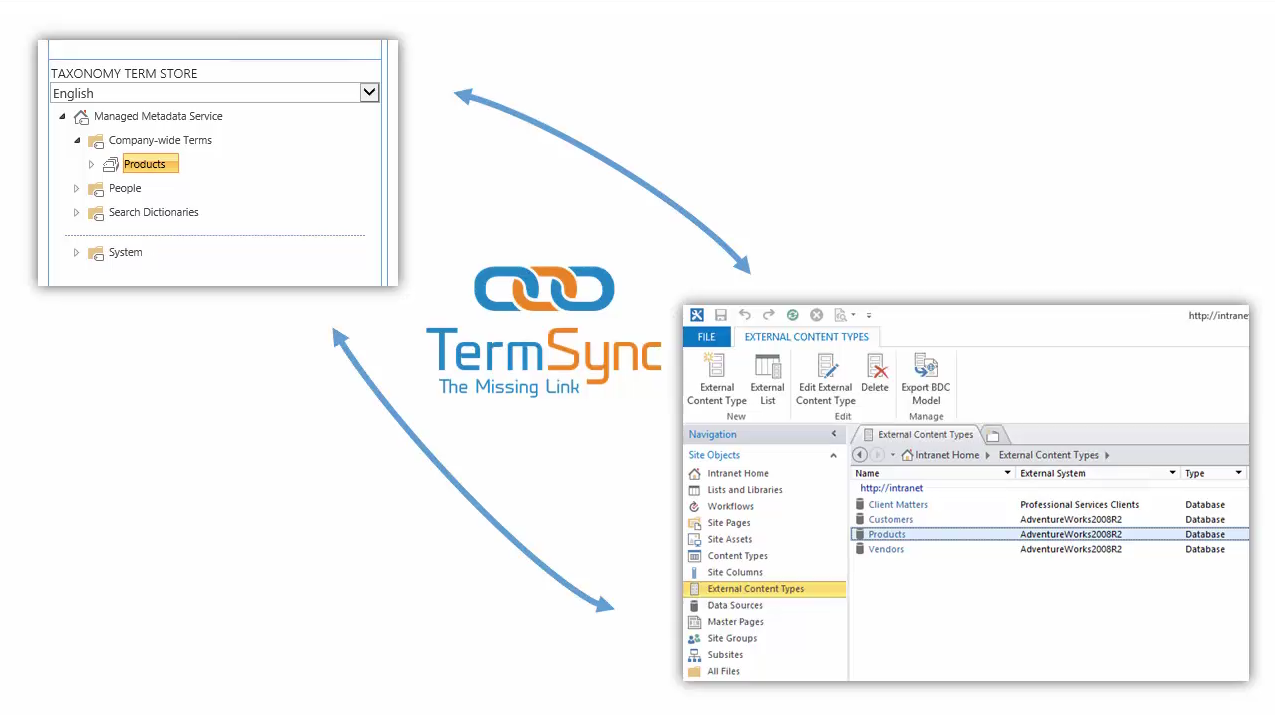Image resolution: width=1275 pixels, height=715 pixels.
Task: Open the Name column filter dropdown
Action: [x=1008, y=473]
